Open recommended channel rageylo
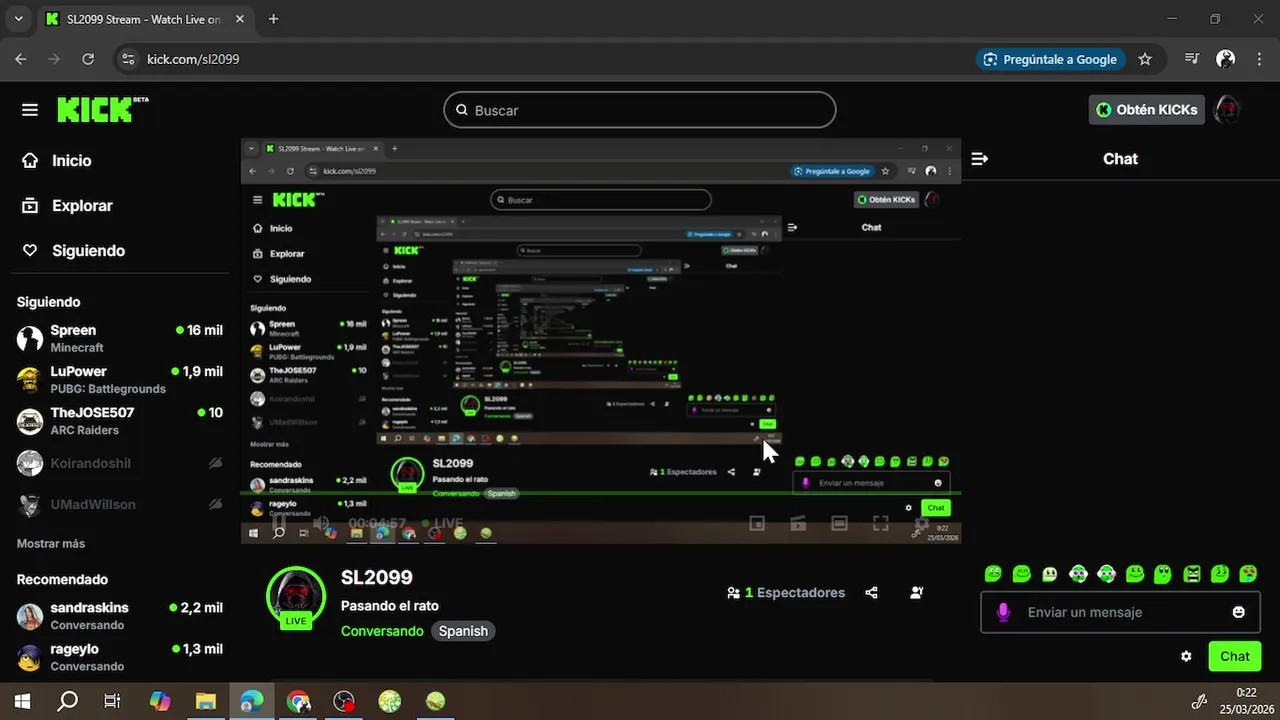Screen dimensions: 1280x720 (x=120, y=656)
